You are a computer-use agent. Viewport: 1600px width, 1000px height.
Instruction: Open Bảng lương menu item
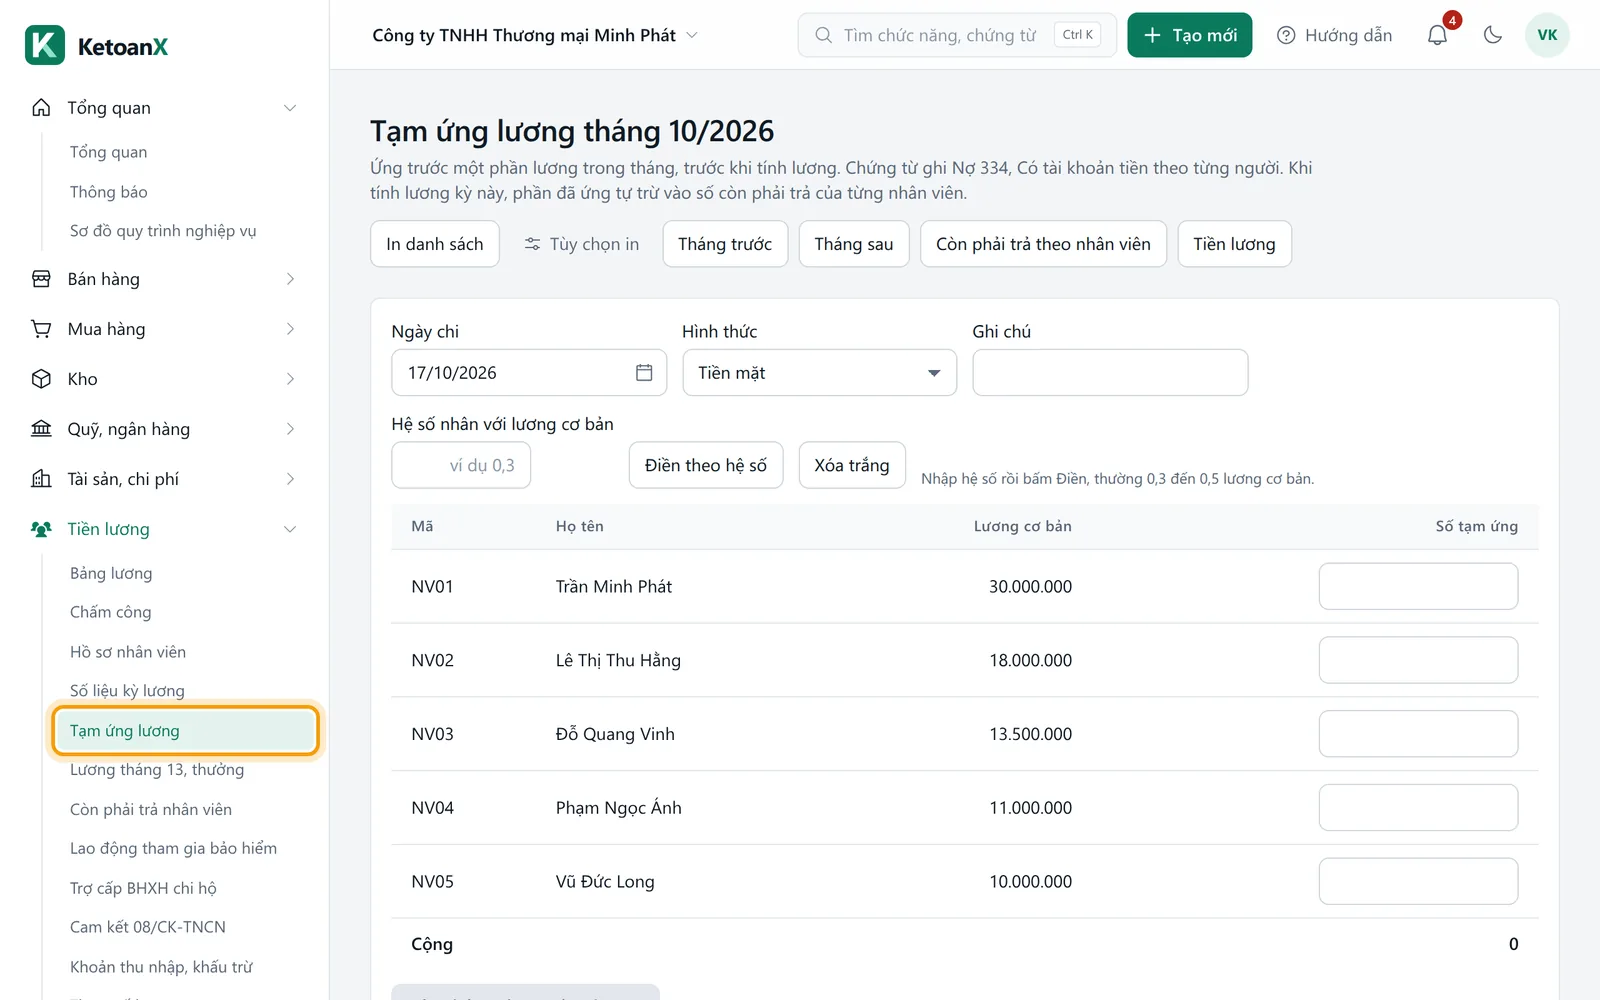coord(111,573)
